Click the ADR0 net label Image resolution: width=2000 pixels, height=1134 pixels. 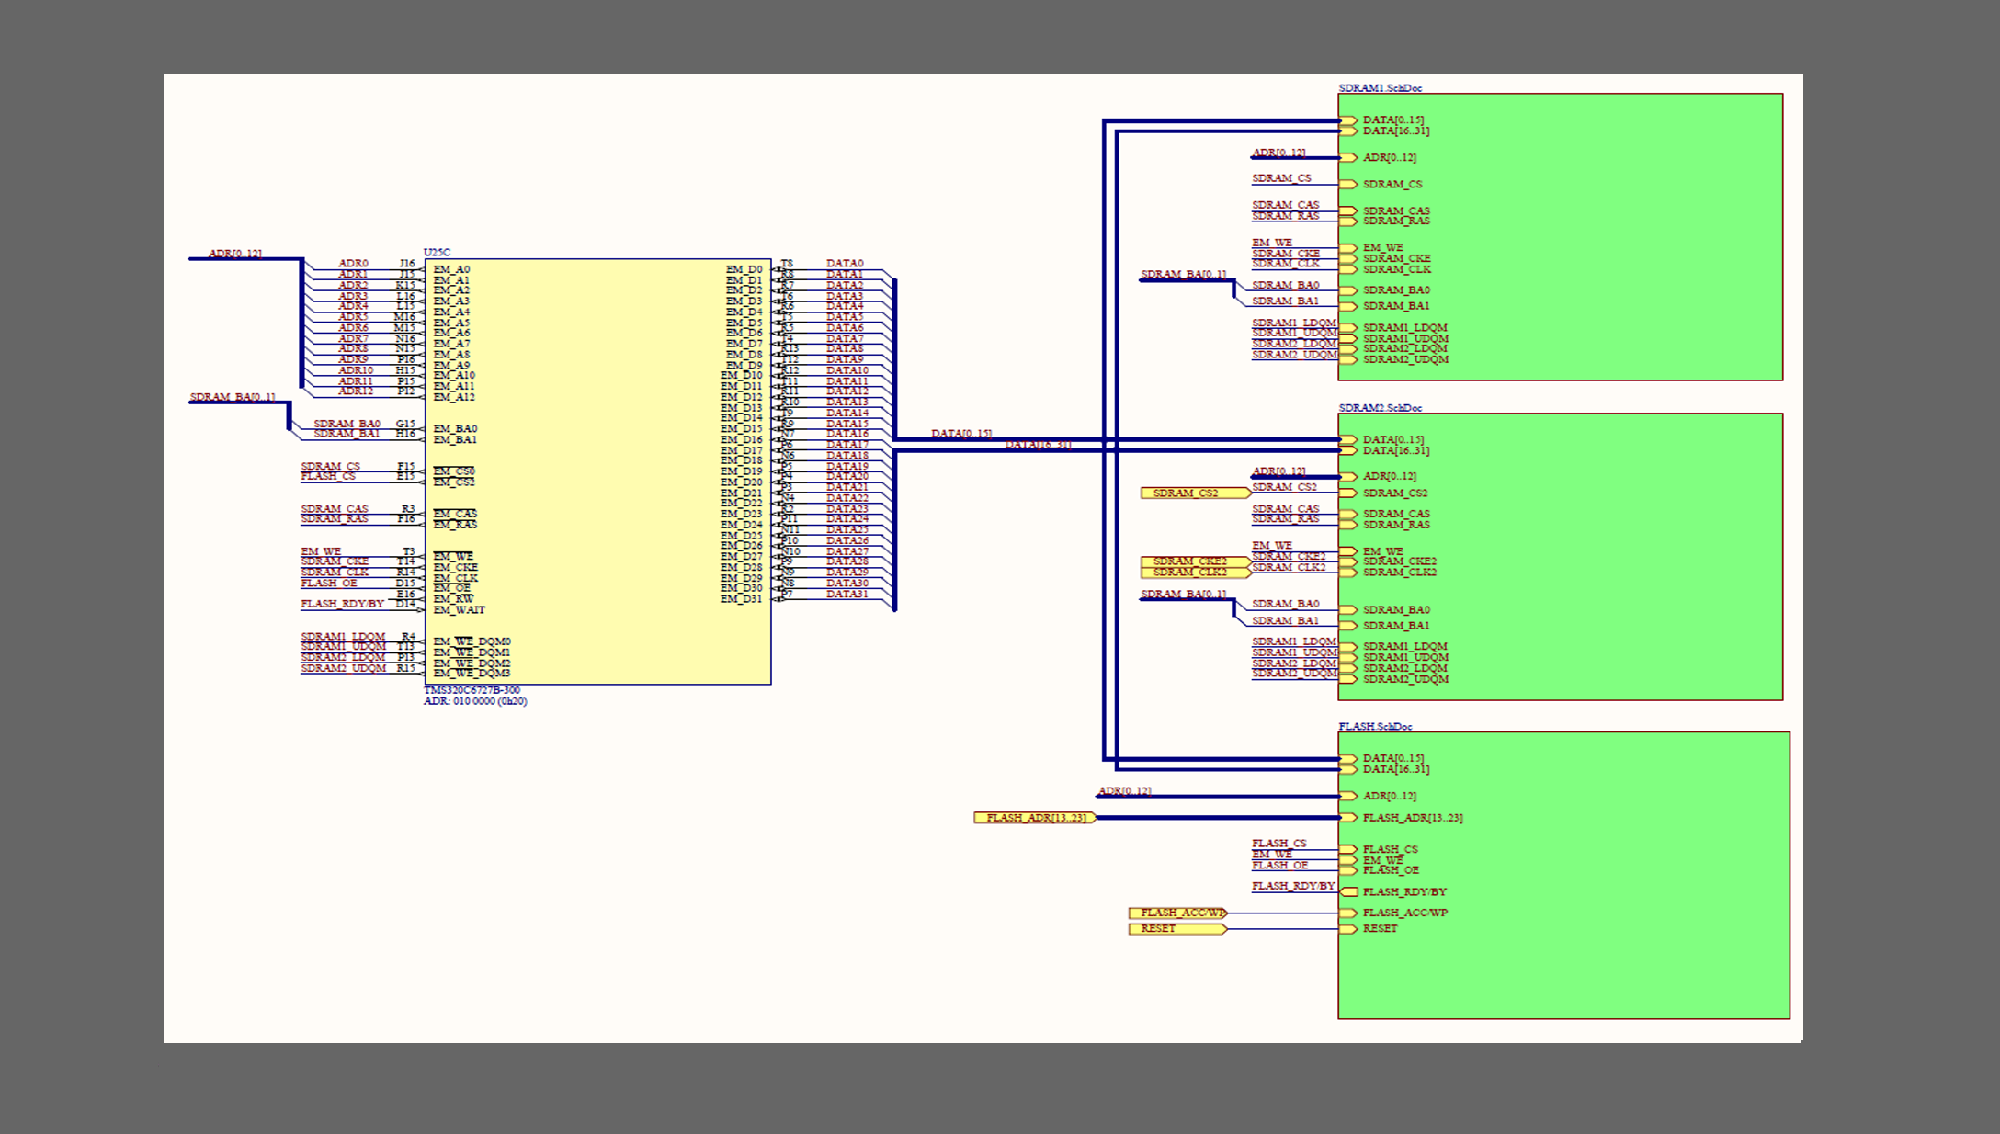(353, 264)
